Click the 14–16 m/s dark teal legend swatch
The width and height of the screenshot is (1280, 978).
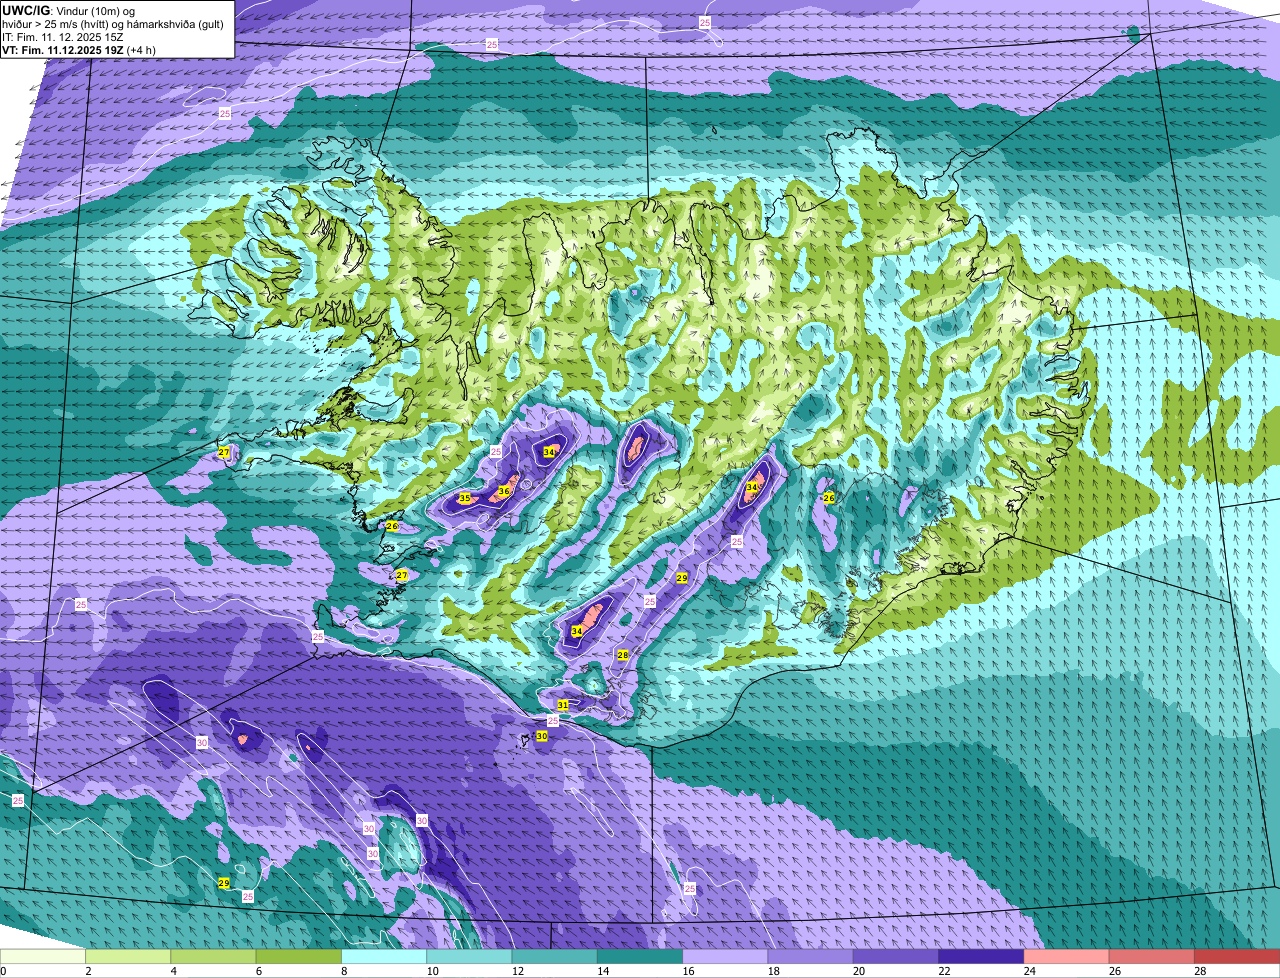point(640,956)
